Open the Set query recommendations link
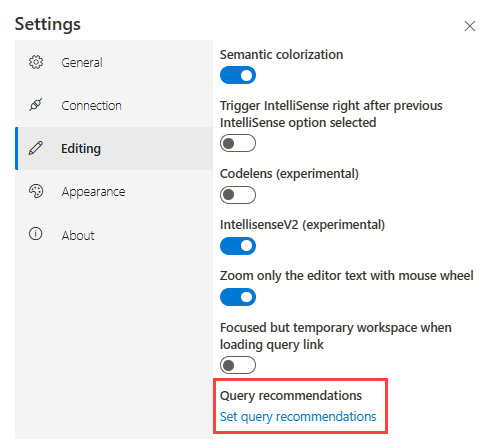 [298, 417]
